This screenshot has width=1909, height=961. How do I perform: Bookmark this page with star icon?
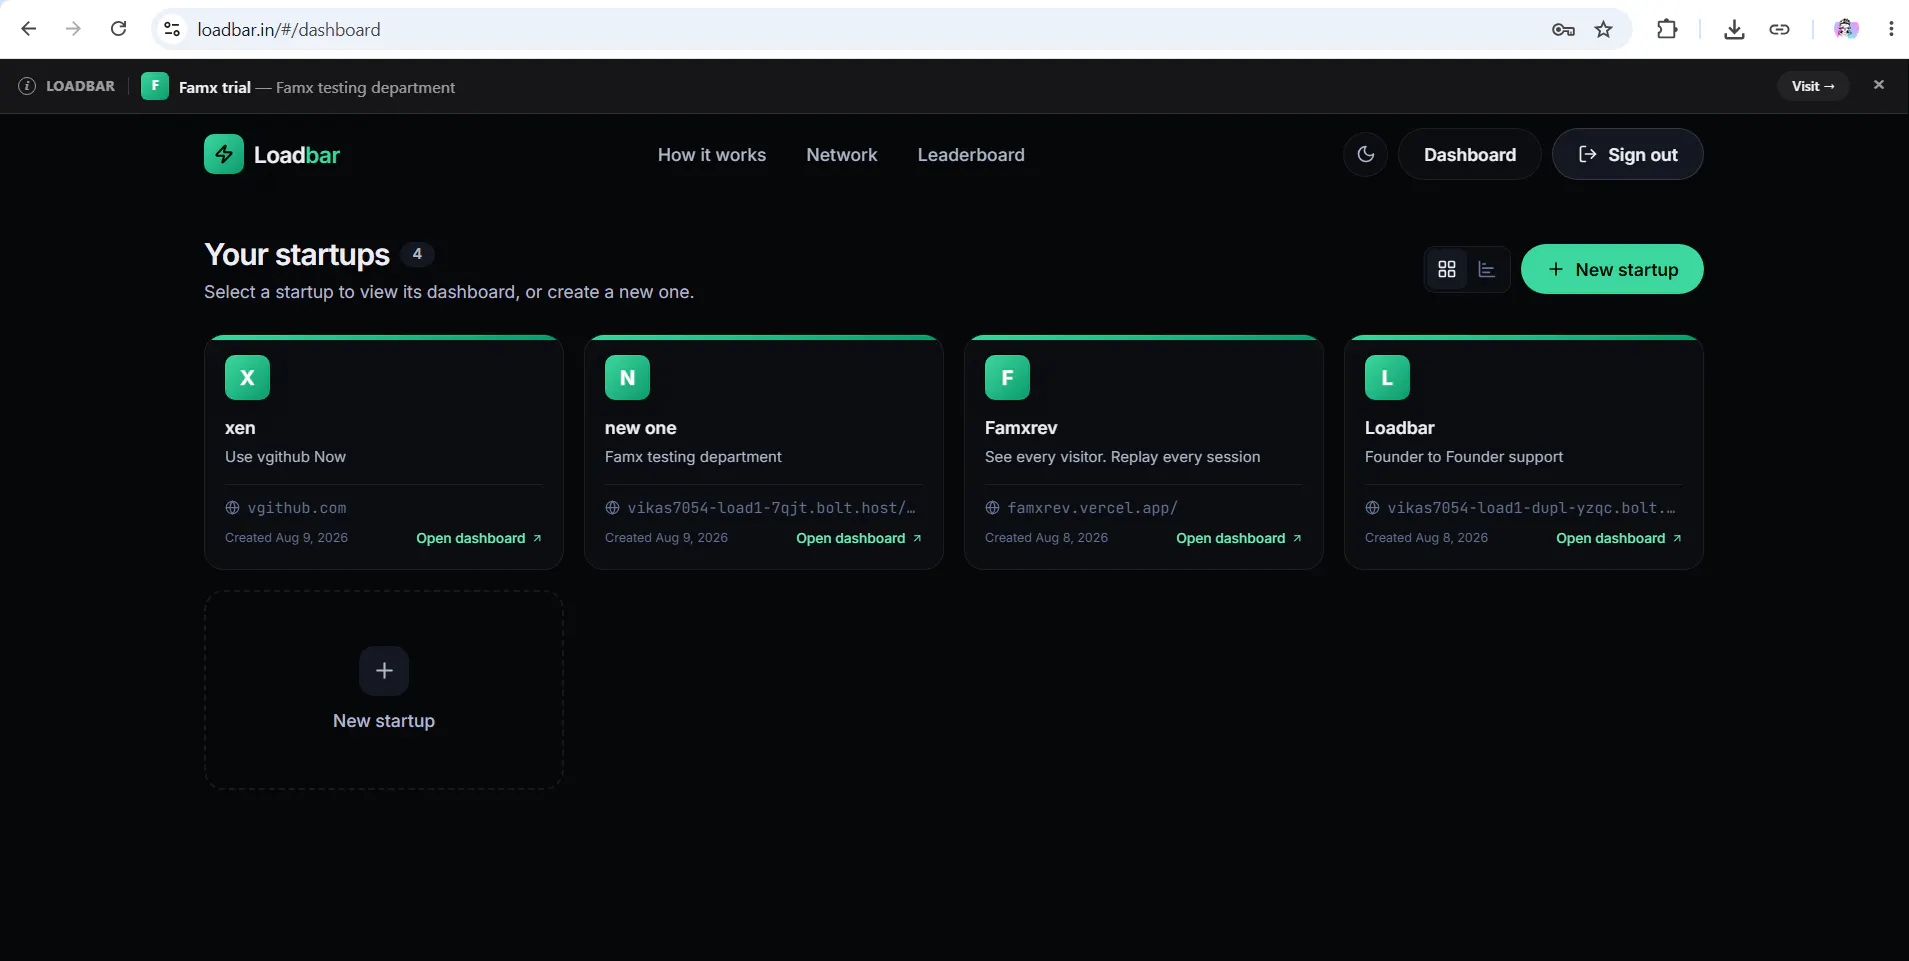point(1604,30)
